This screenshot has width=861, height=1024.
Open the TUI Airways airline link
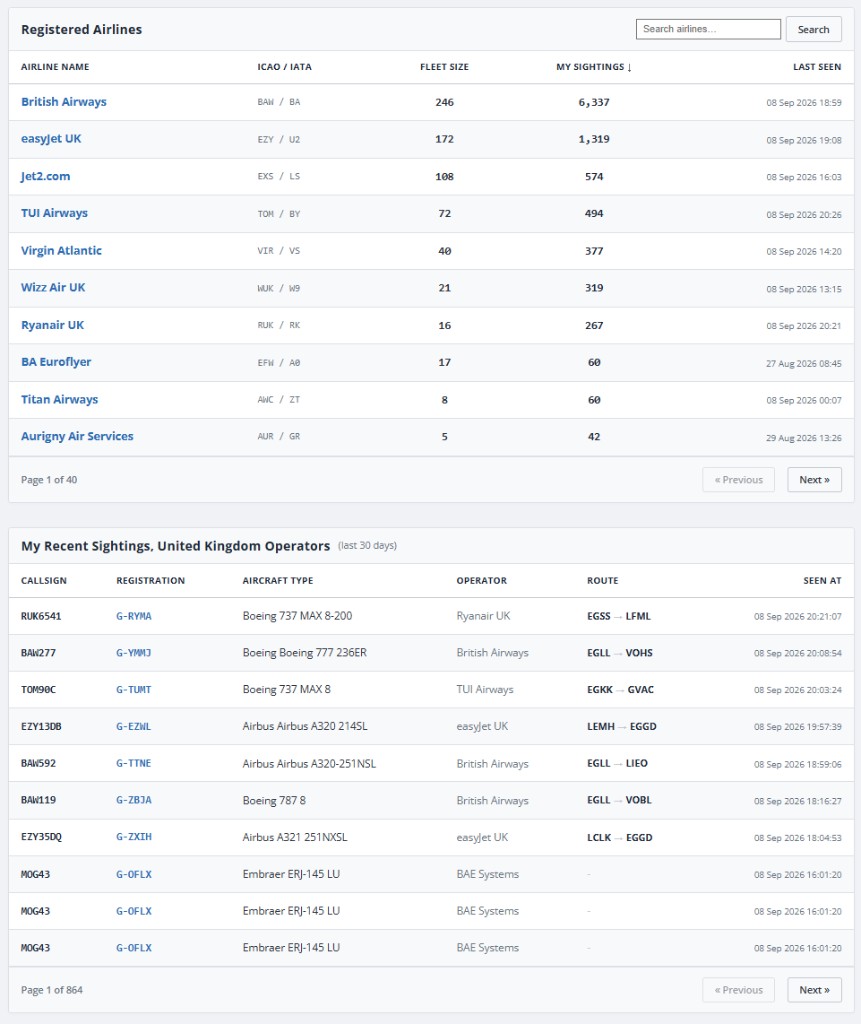click(x=54, y=213)
